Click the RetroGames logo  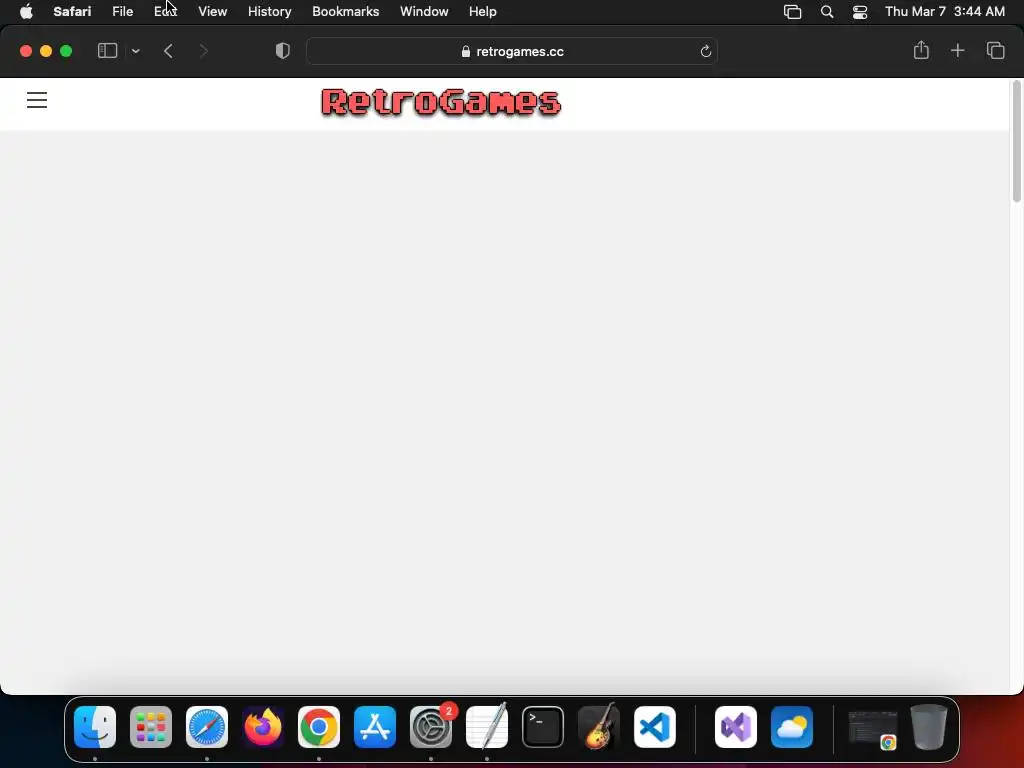441,102
